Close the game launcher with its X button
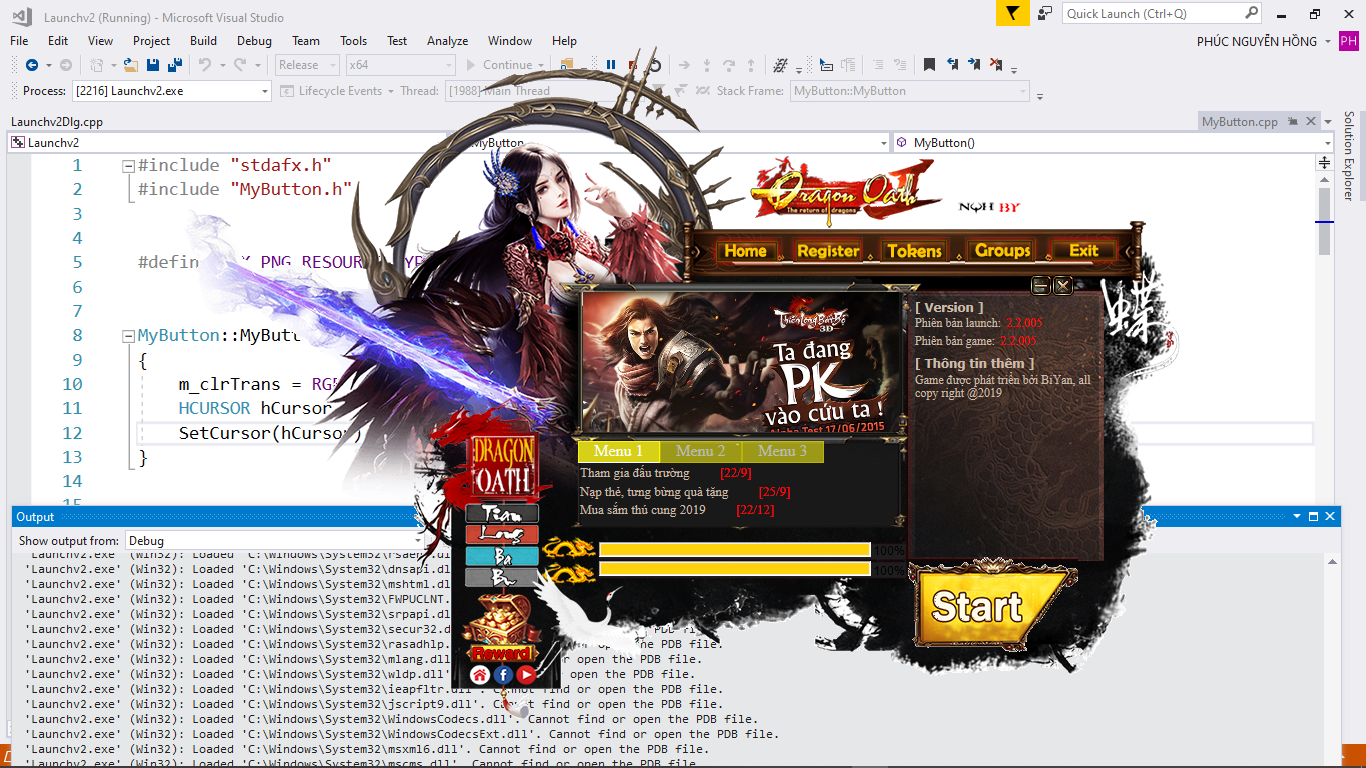 pyautogui.click(x=1063, y=286)
